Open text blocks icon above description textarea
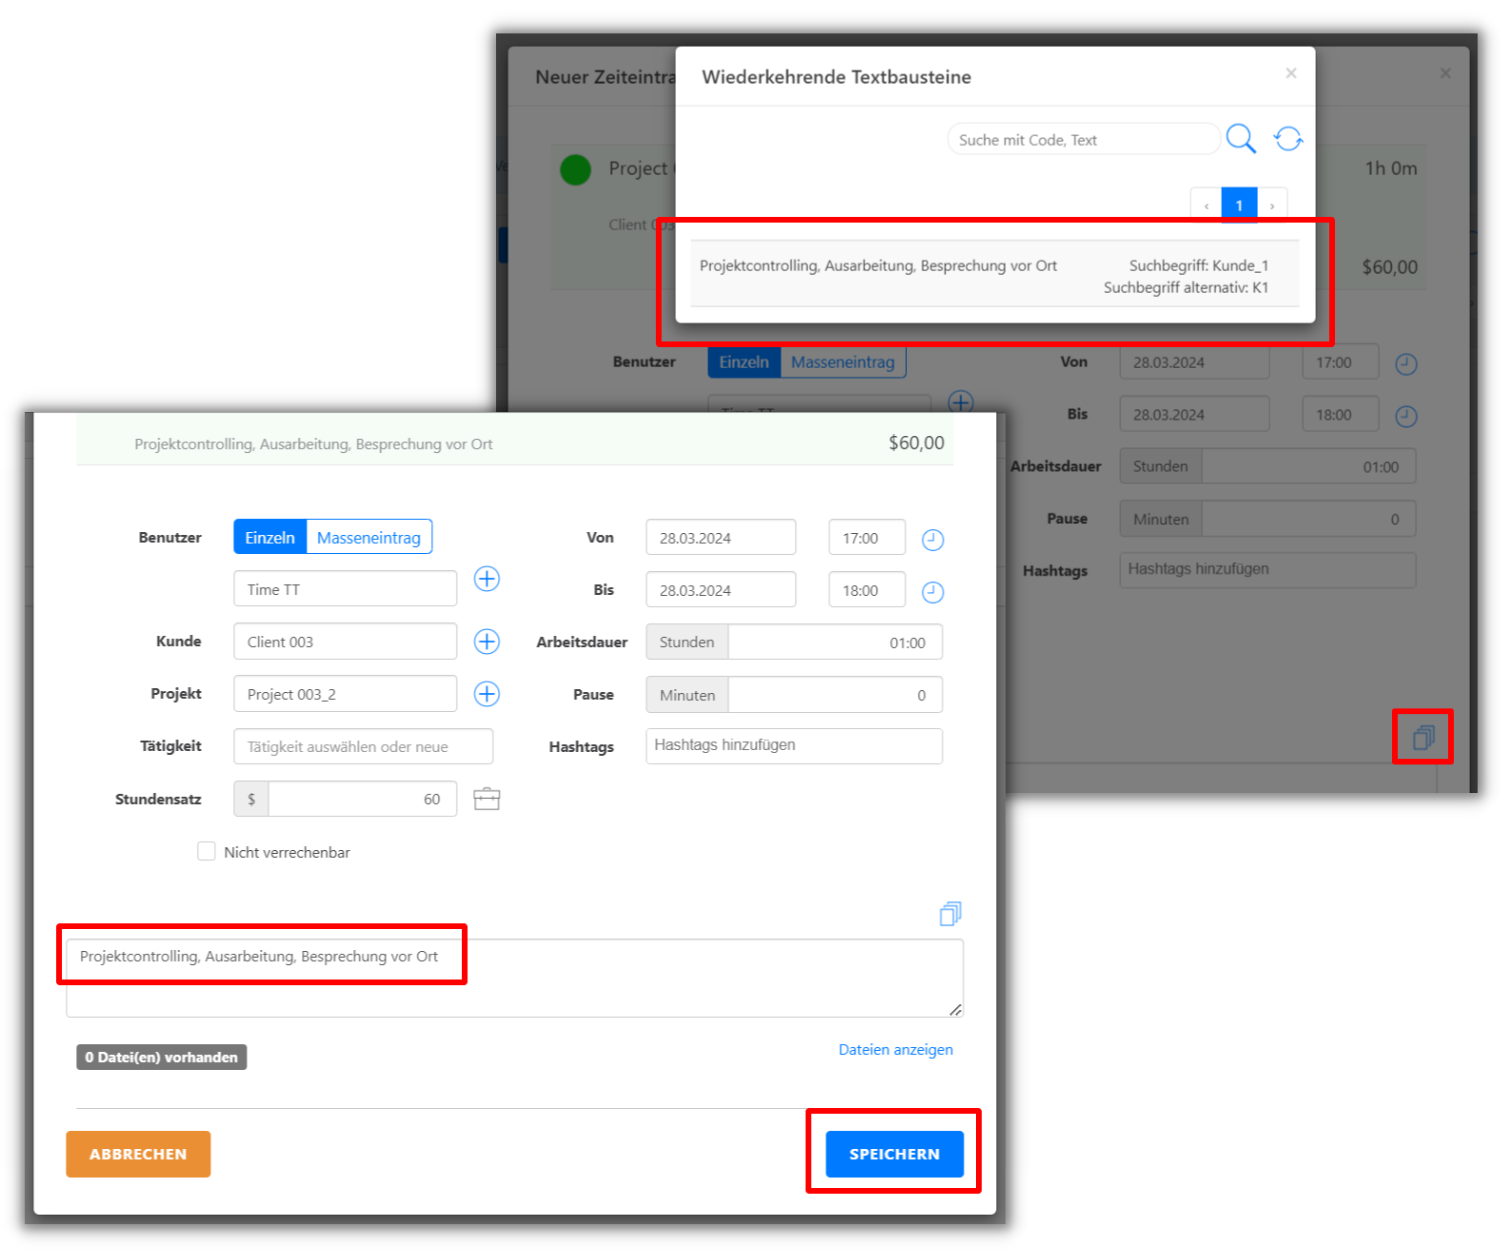Screen dimensions: 1500x1250 950,913
